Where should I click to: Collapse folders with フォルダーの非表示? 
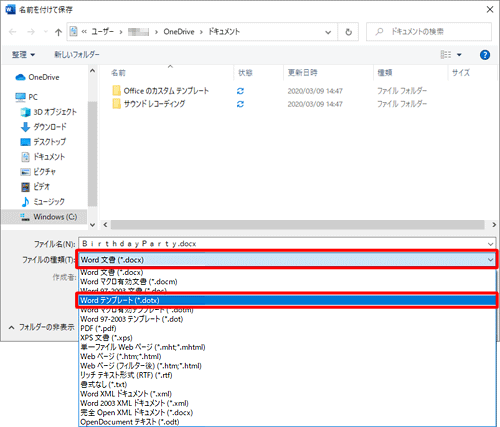click(x=41, y=327)
